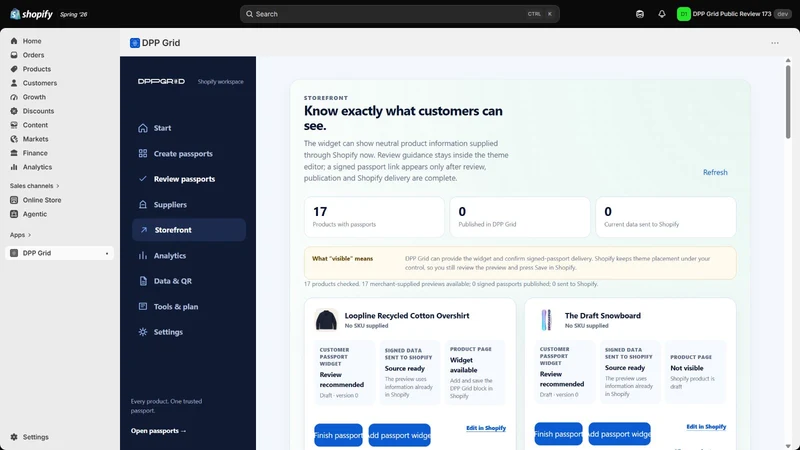Screen dimensions: 800x450
Task: Open the three-dot menu in app header
Action: point(775,43)
